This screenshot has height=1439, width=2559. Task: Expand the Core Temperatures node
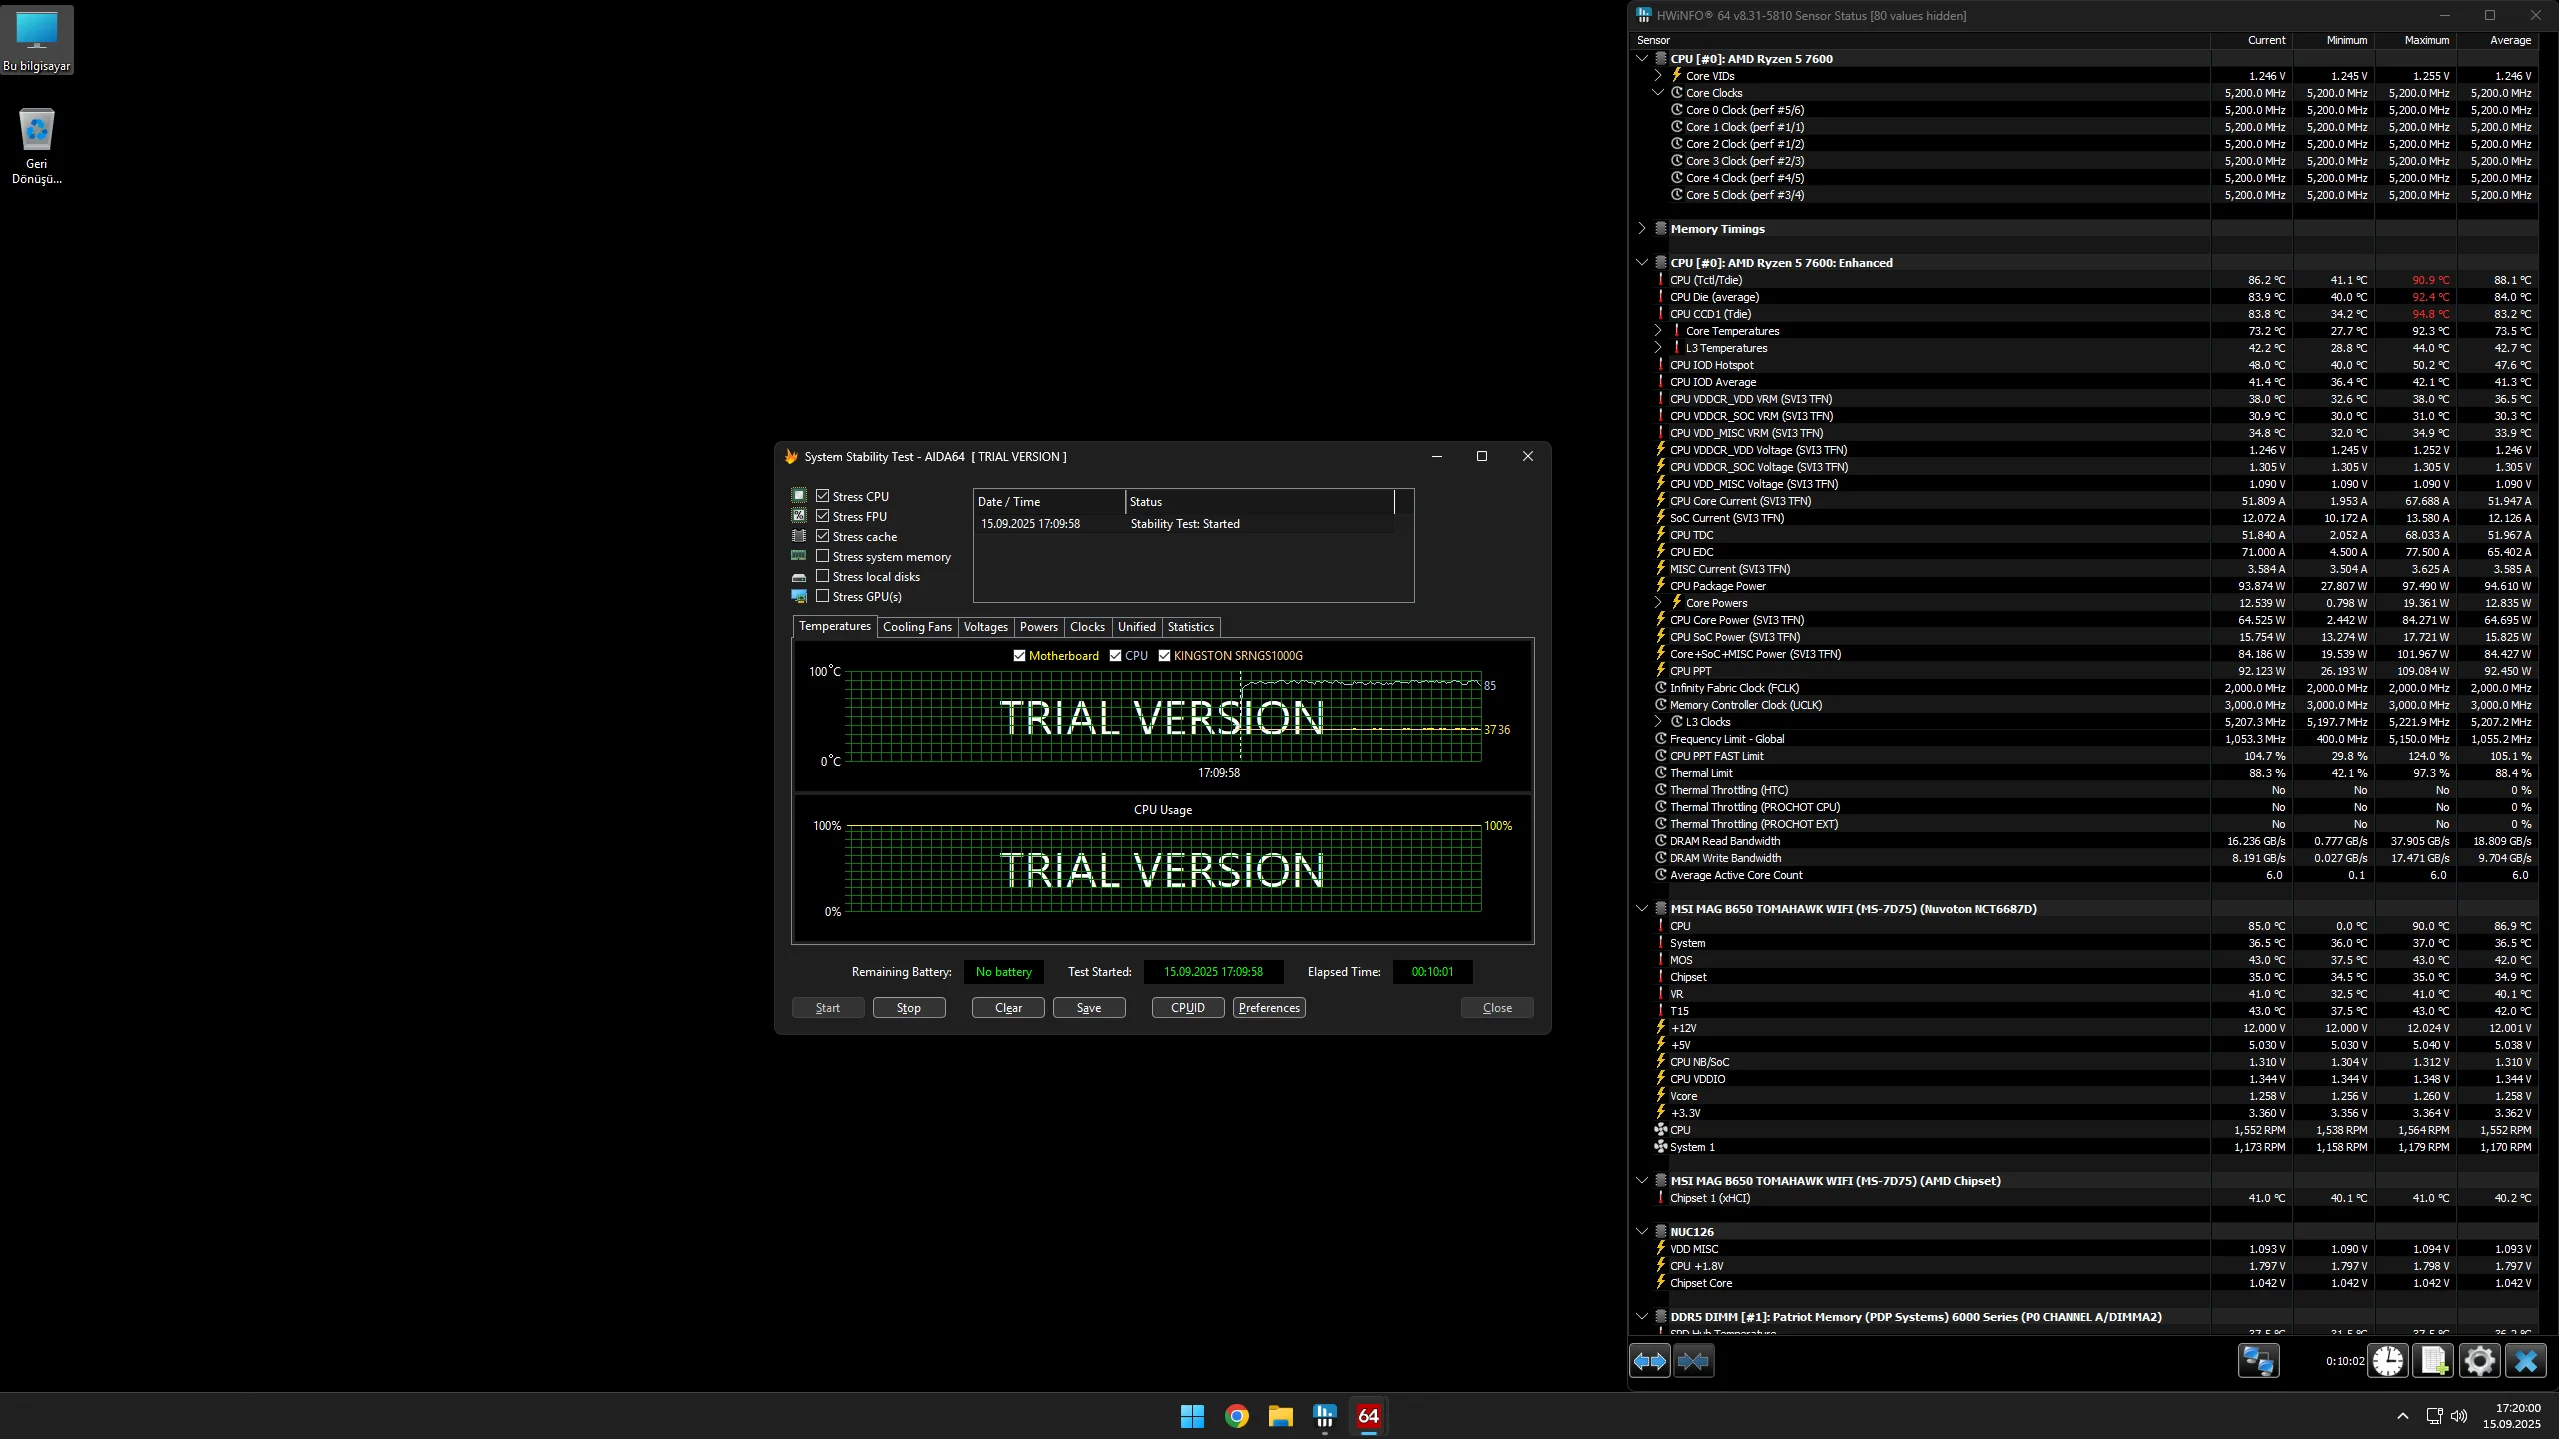pos(1658,331)
